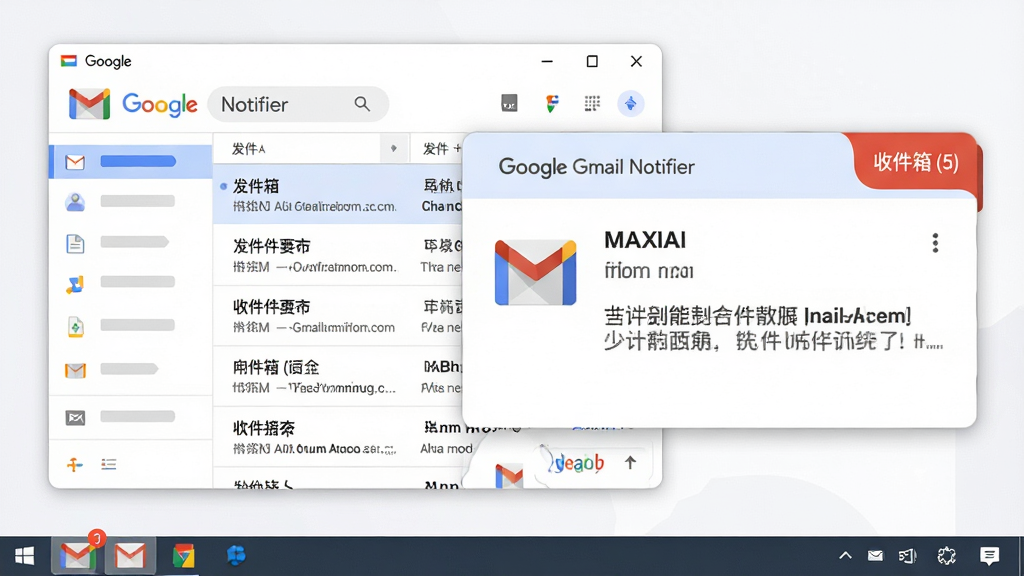The width and height of the screenshot is (1024, 576).
Task: Click the Gmail M logo in header
Action: [x=89, y=104]
